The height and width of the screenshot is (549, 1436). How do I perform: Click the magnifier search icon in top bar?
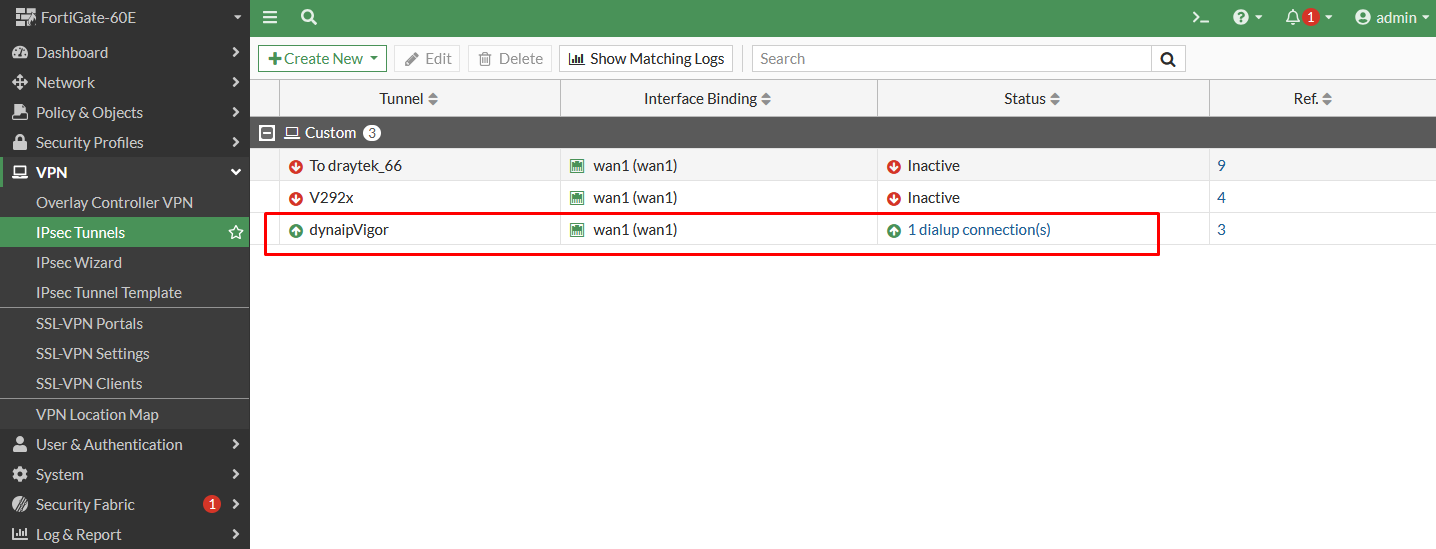(309, 17)
